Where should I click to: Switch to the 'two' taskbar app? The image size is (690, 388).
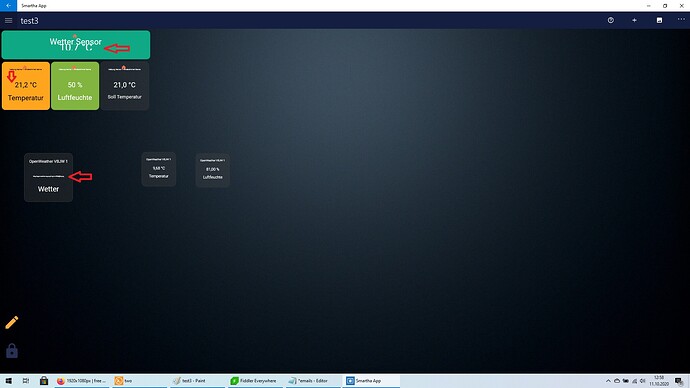(139, 381)
